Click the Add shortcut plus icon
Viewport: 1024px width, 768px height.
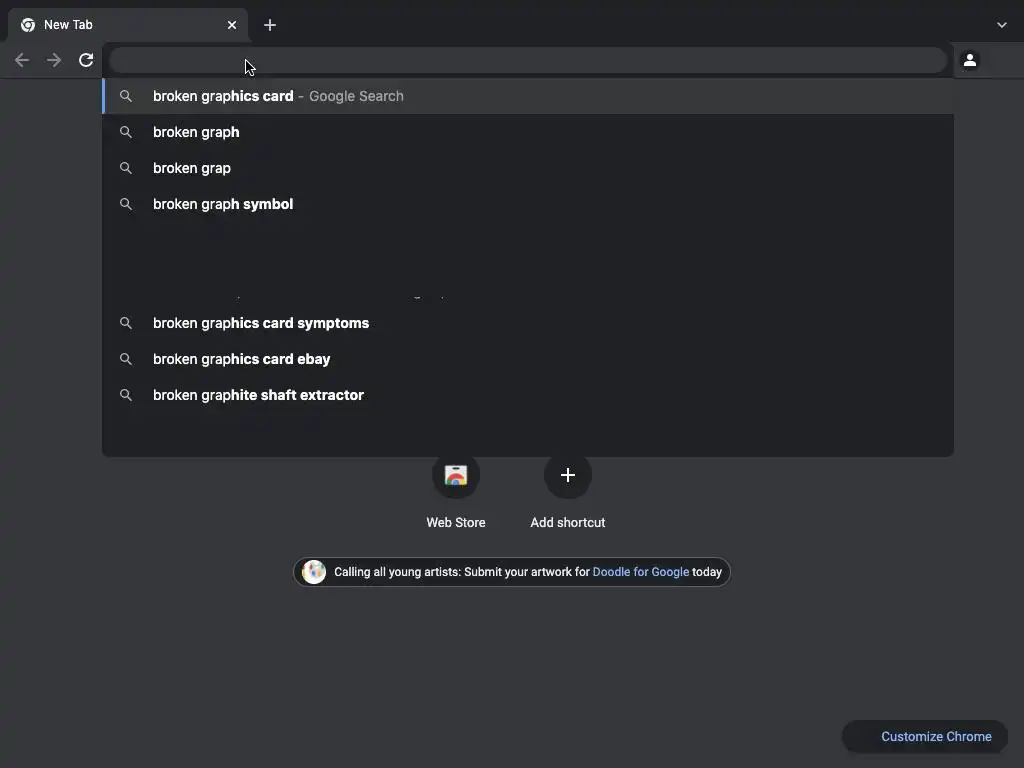coord(568,475)
